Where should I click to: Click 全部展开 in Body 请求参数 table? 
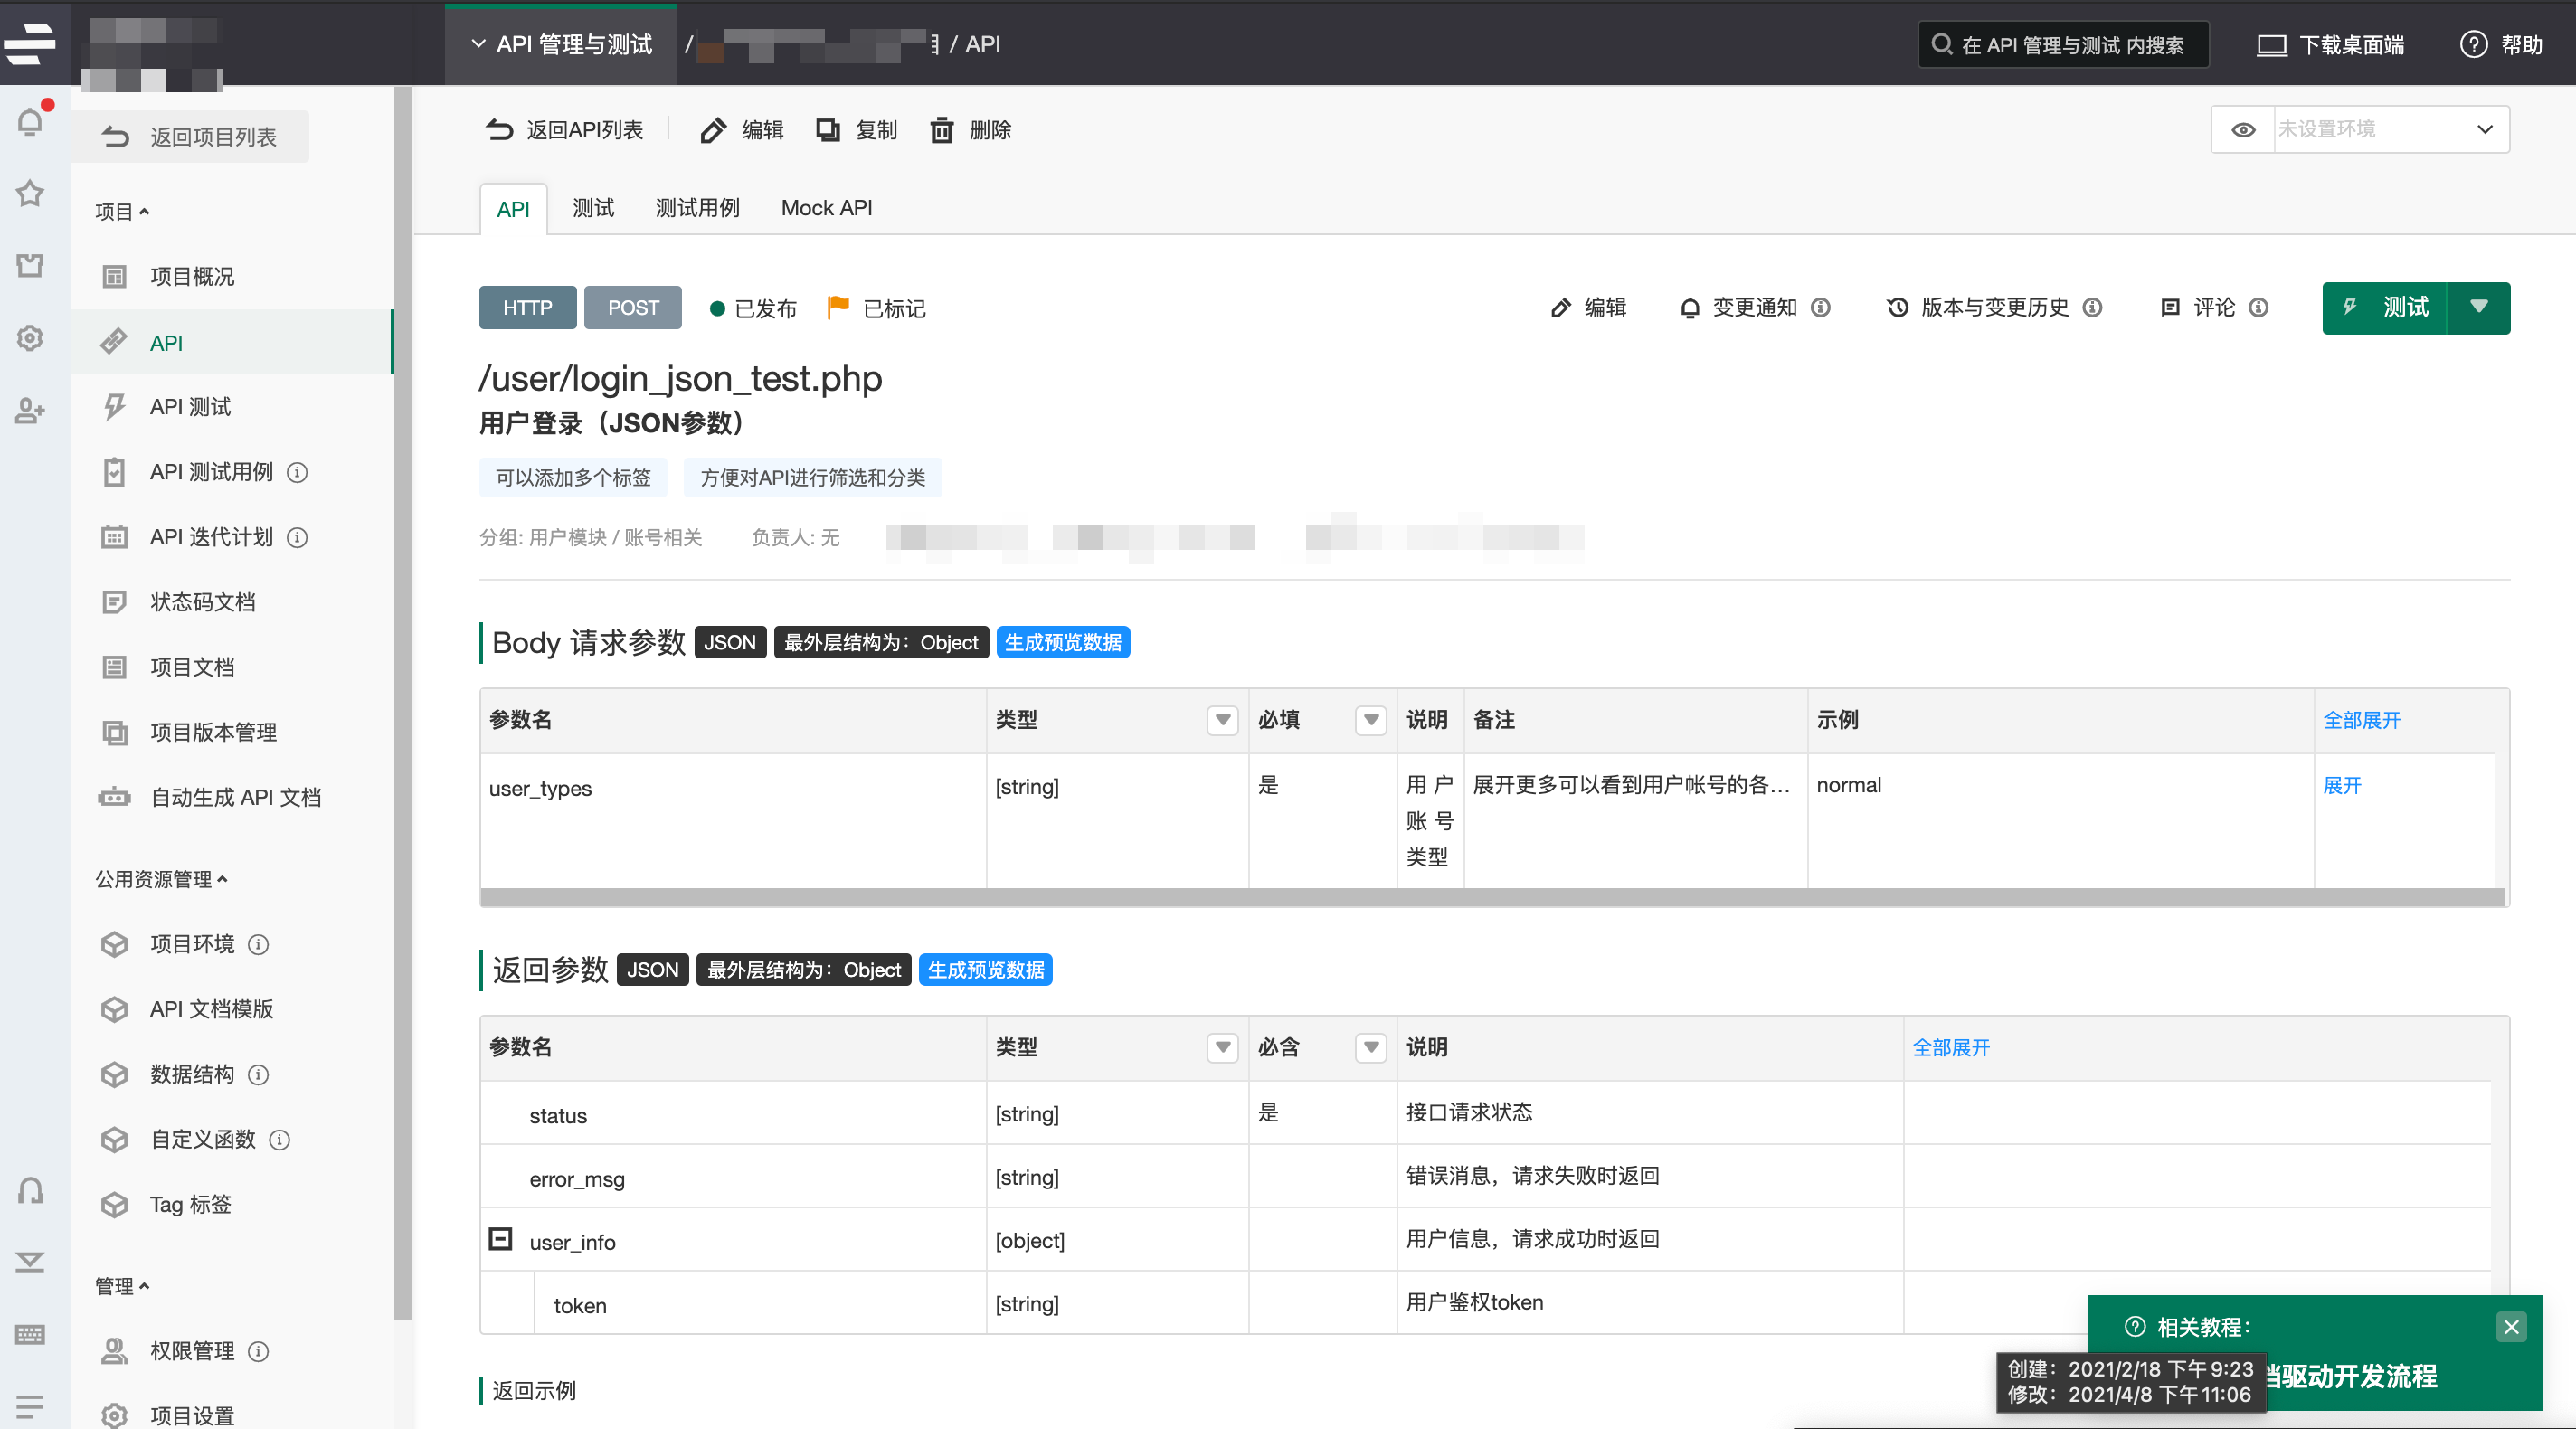pos(2361,720)
